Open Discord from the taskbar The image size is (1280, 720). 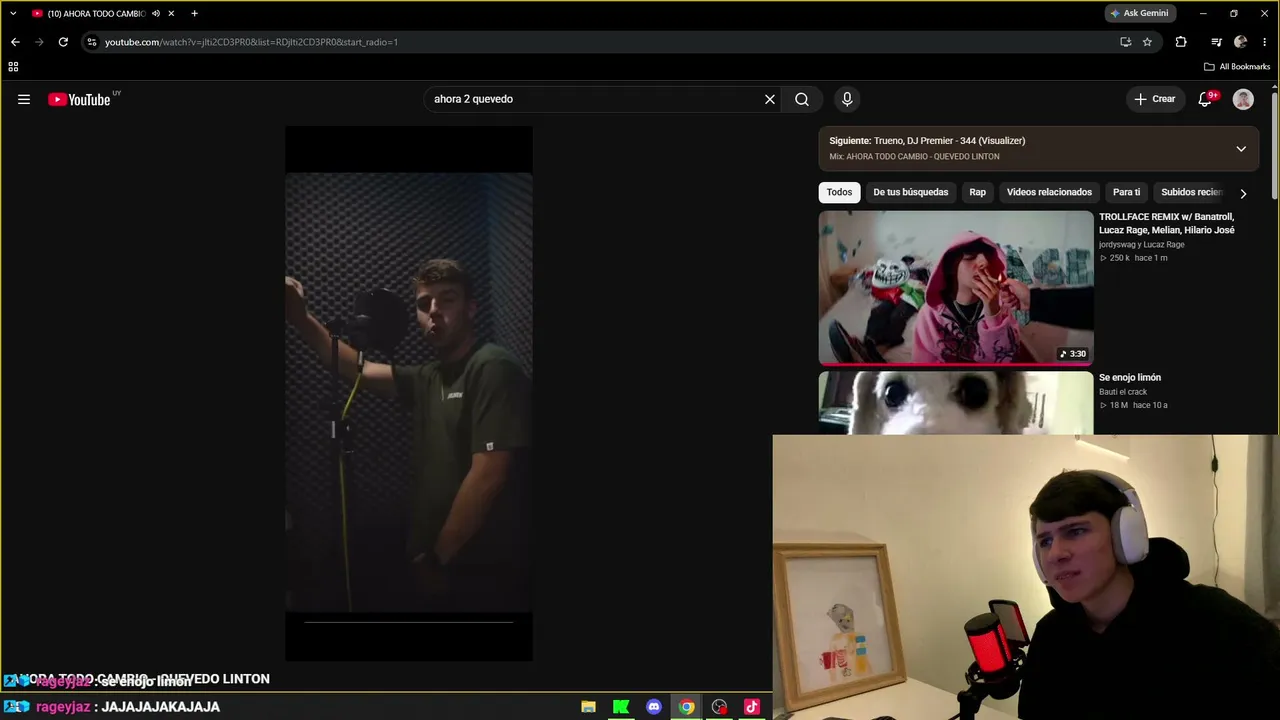(x=654, y=707)
